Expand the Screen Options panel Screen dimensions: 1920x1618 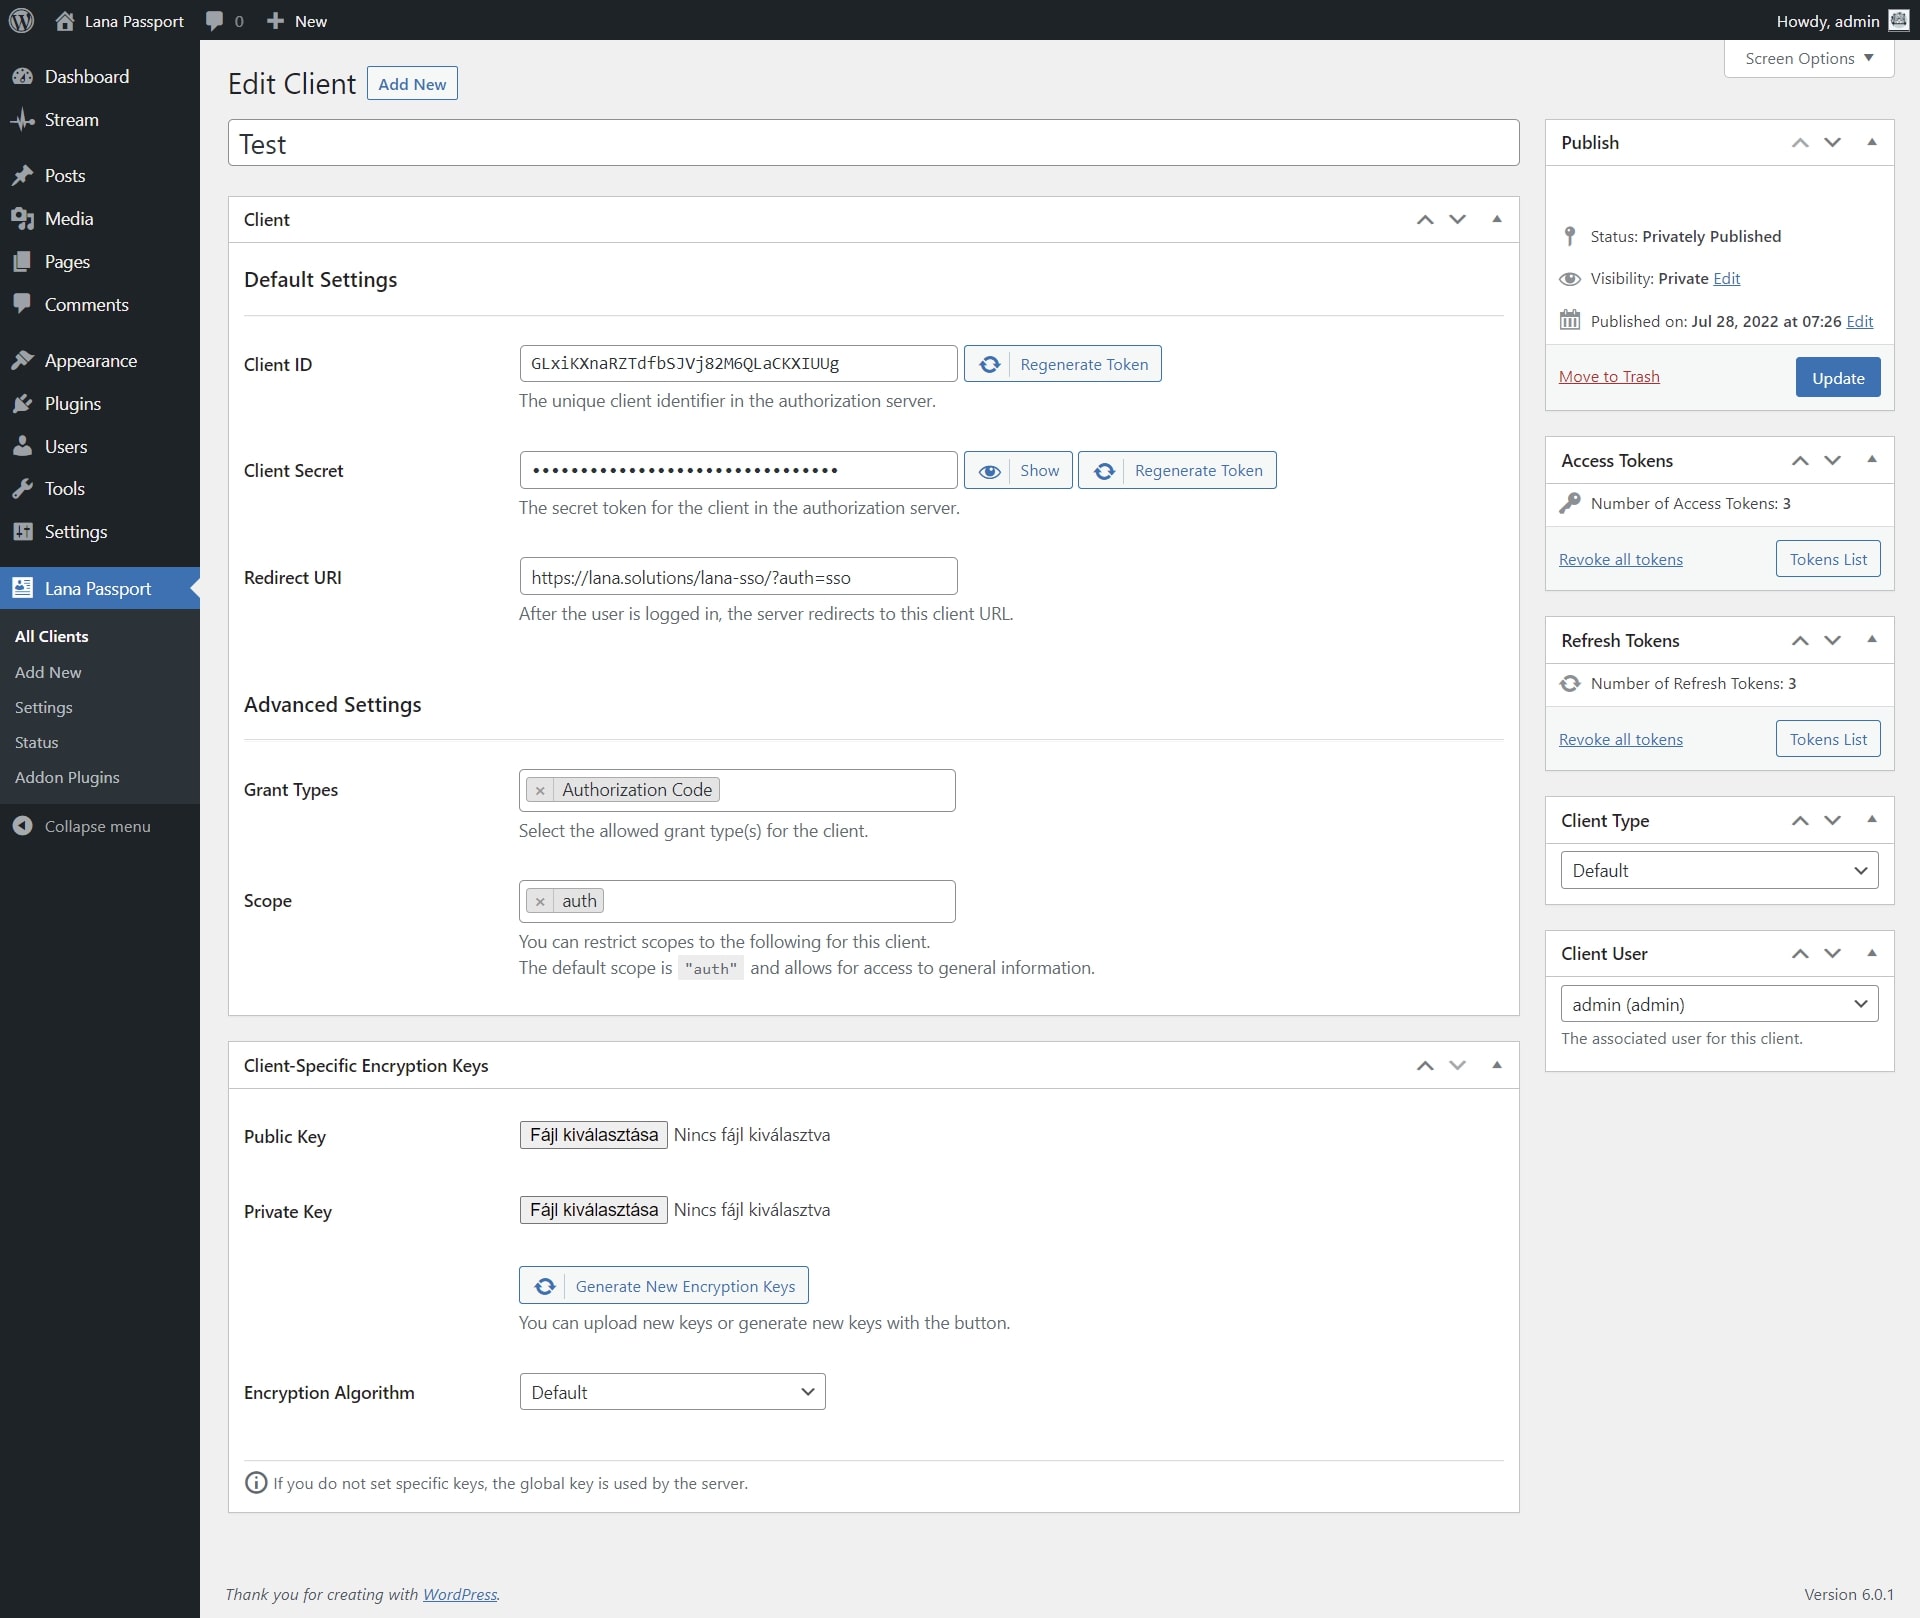click(x=1807, y=58)
